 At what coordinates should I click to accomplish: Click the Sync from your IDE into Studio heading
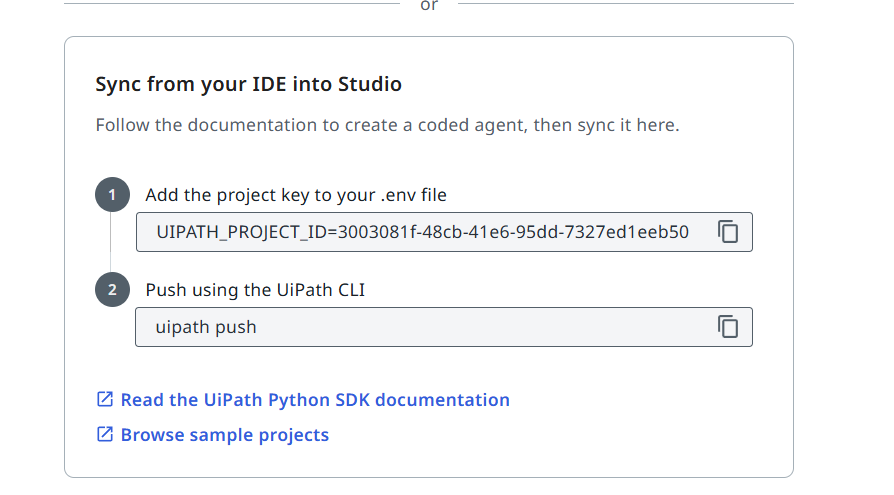tap(248, 85)
